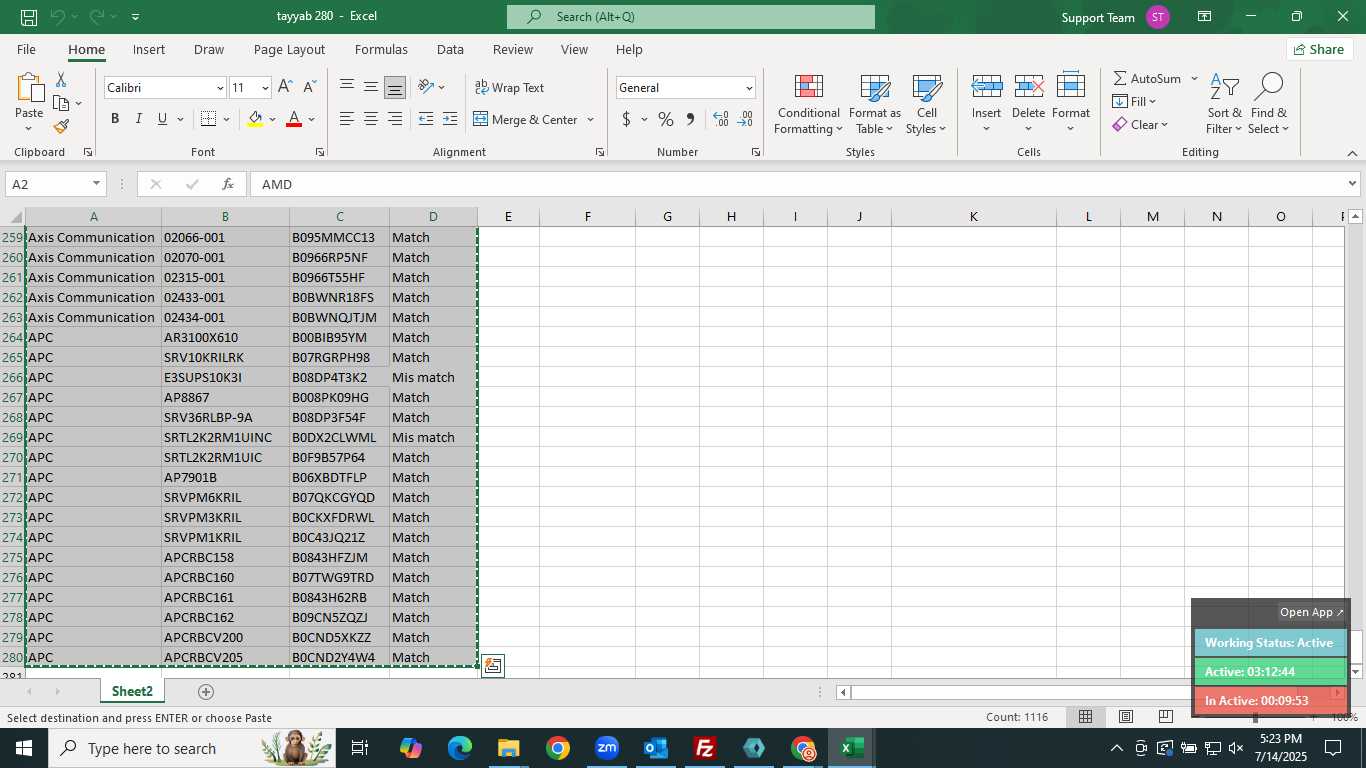Image resolution: width=1366 pixels, height=768 pixels.
Task: Select the Format Painter brush
Action: [x=61, y=127]
